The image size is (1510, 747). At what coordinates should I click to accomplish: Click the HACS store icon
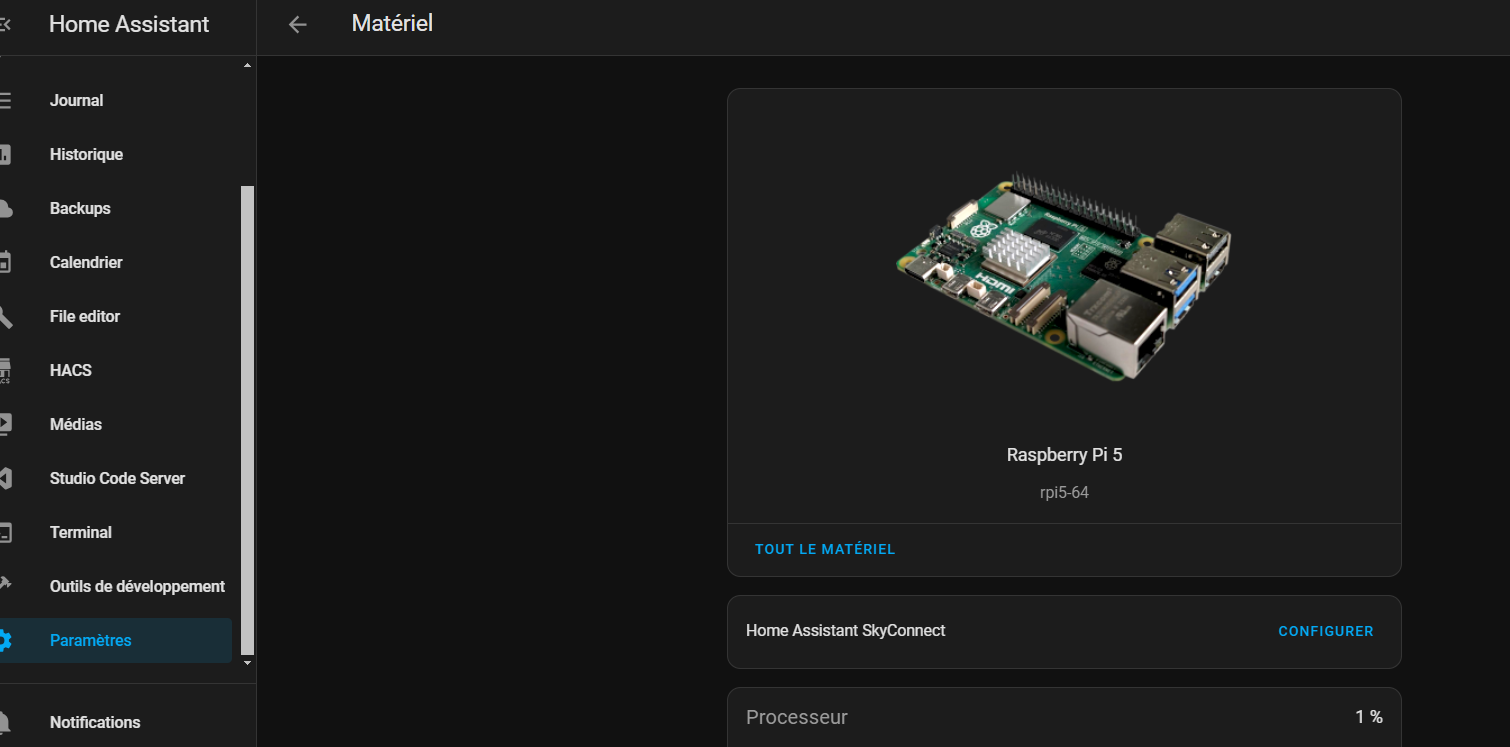coord(5,370)
